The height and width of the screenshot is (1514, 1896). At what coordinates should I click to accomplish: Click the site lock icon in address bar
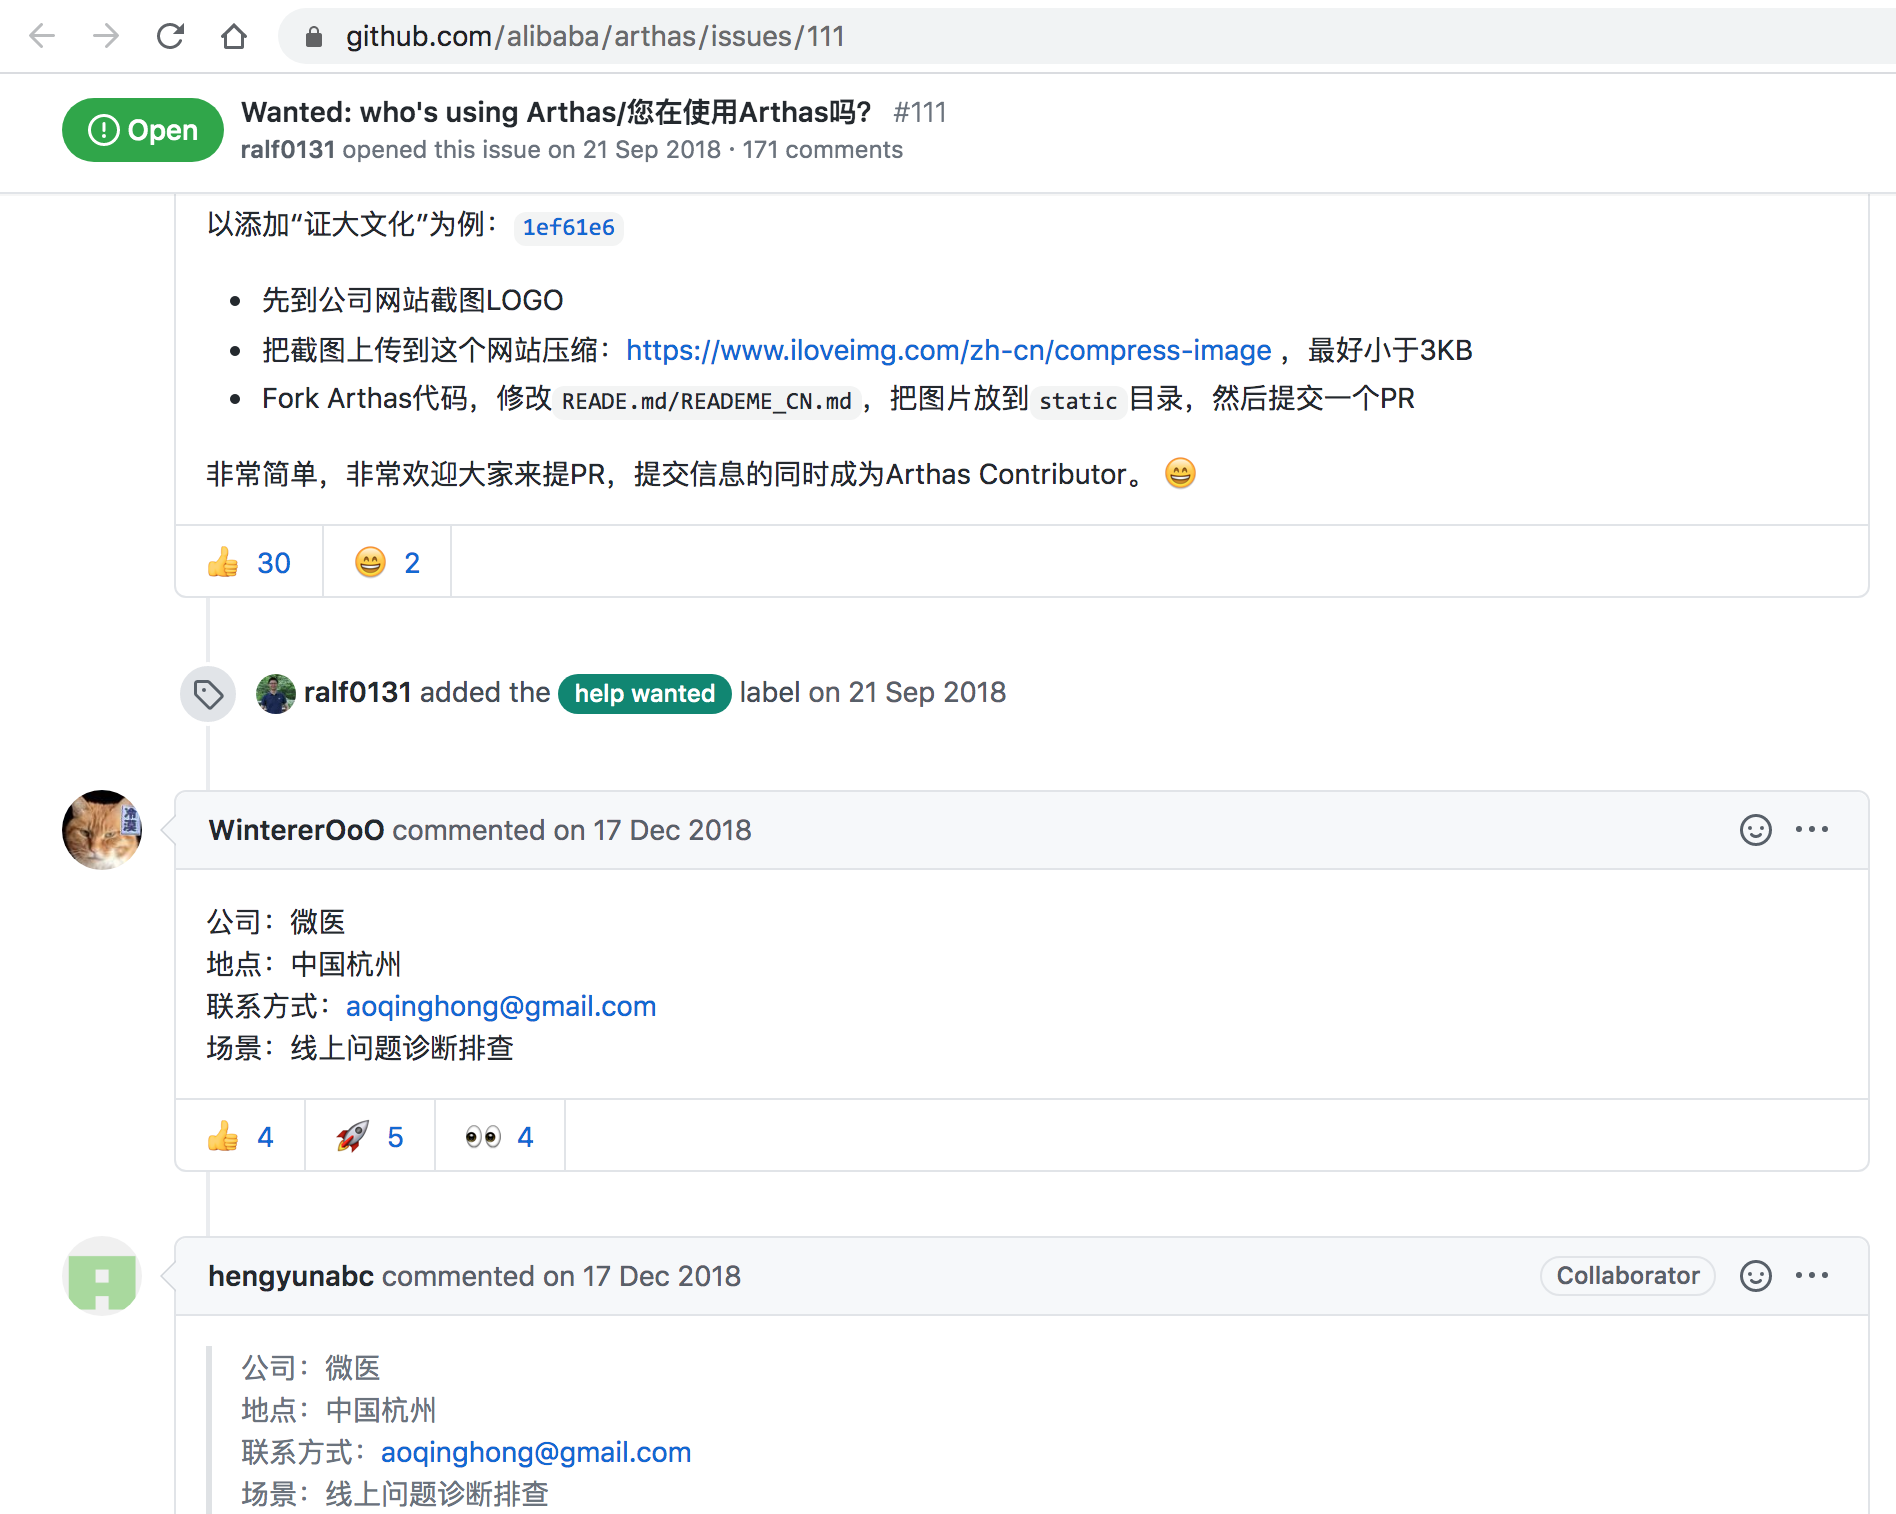point(314,37)
